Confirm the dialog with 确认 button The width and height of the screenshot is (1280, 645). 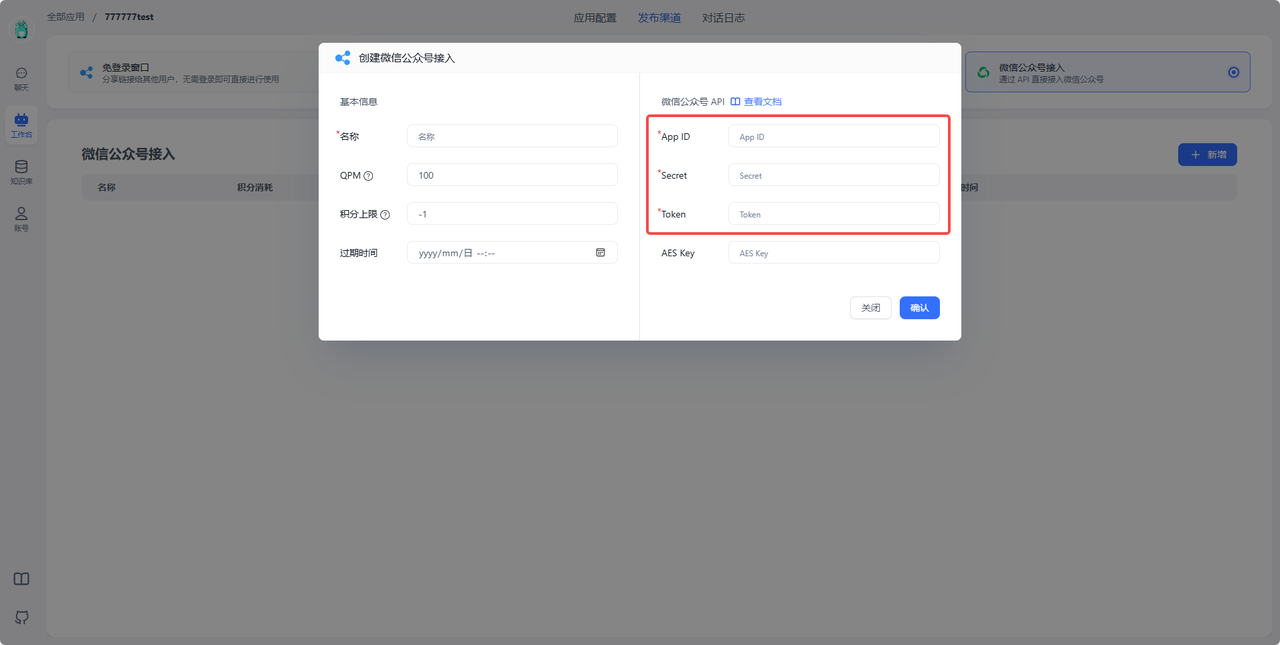pos(919,307)
